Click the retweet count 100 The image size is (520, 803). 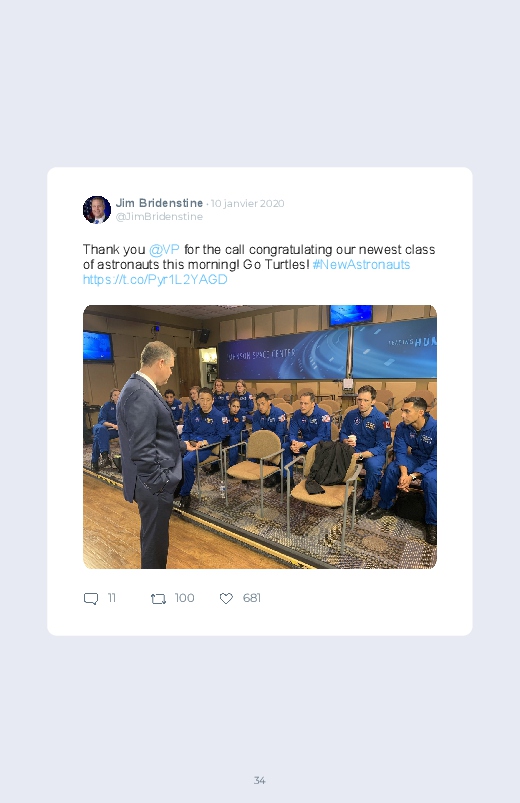tap(184, 598)
